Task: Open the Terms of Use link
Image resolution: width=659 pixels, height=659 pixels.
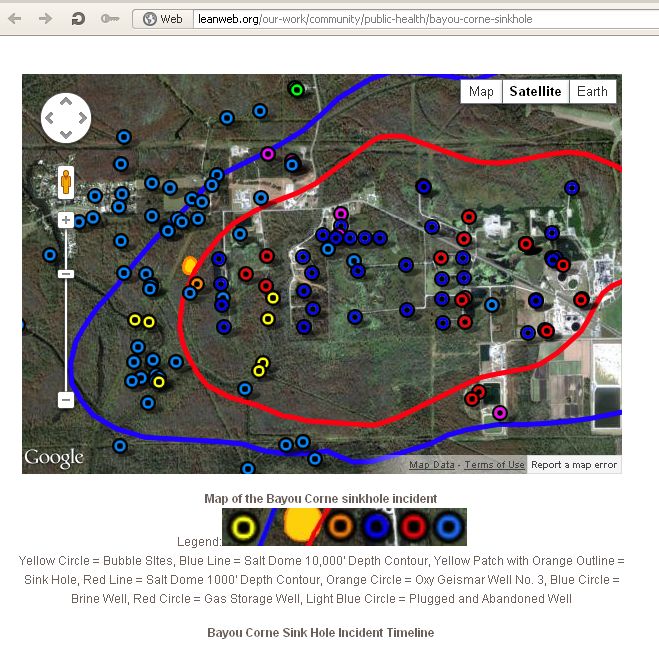Action: (x=494, y=465)
